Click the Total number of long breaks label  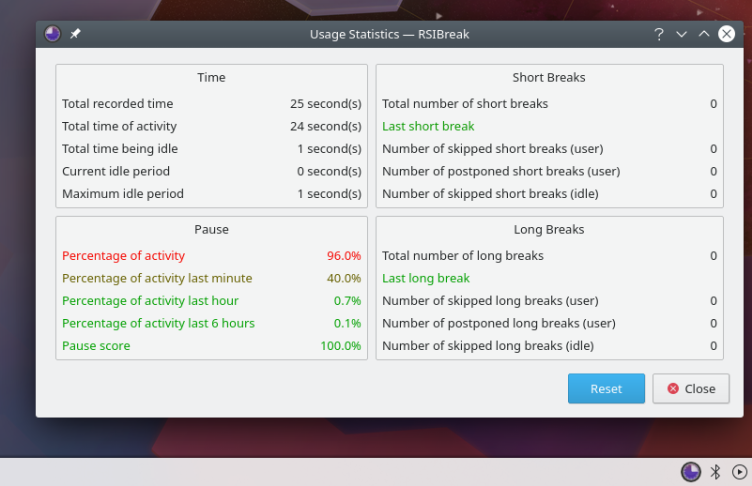[463, 255]
